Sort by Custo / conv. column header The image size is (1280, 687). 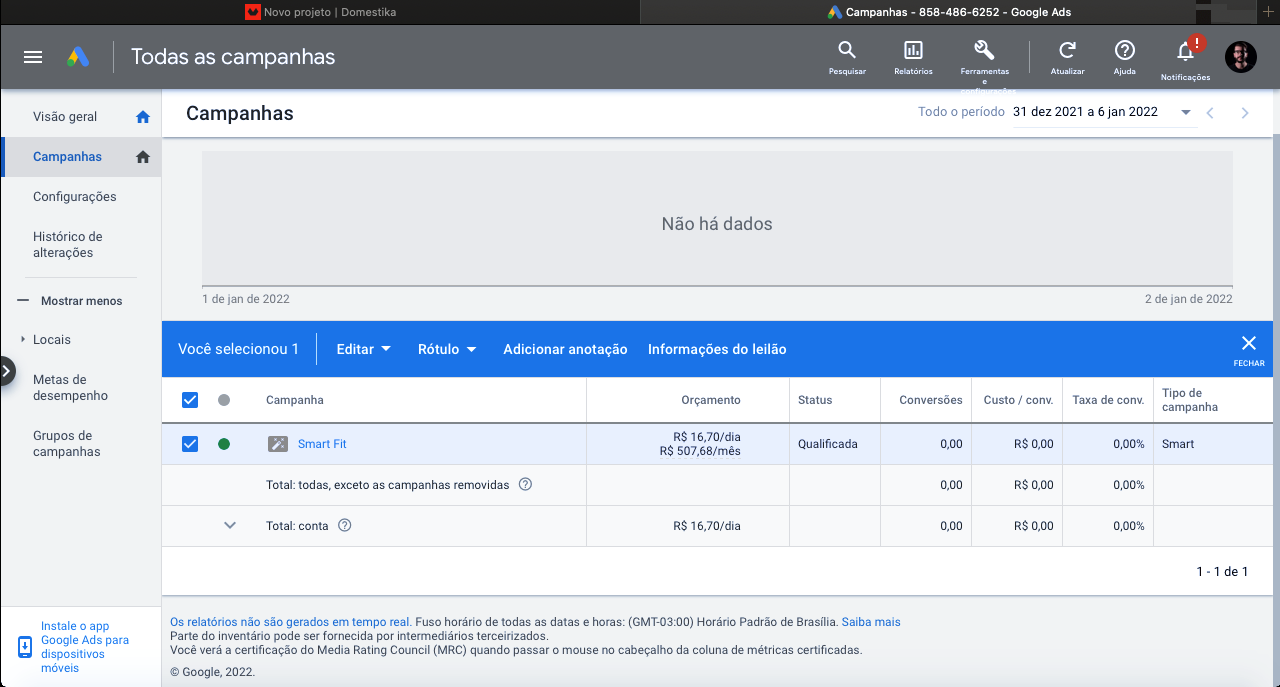(x=1018, y=400)
